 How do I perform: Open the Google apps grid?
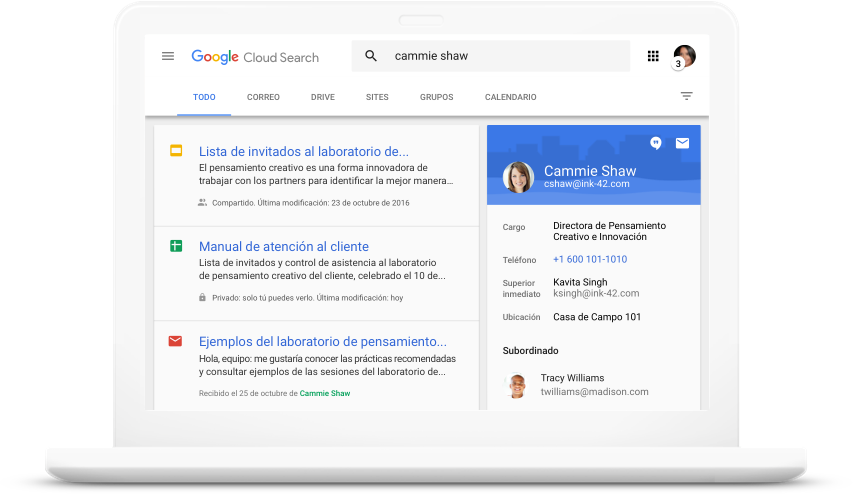[653, 56]
